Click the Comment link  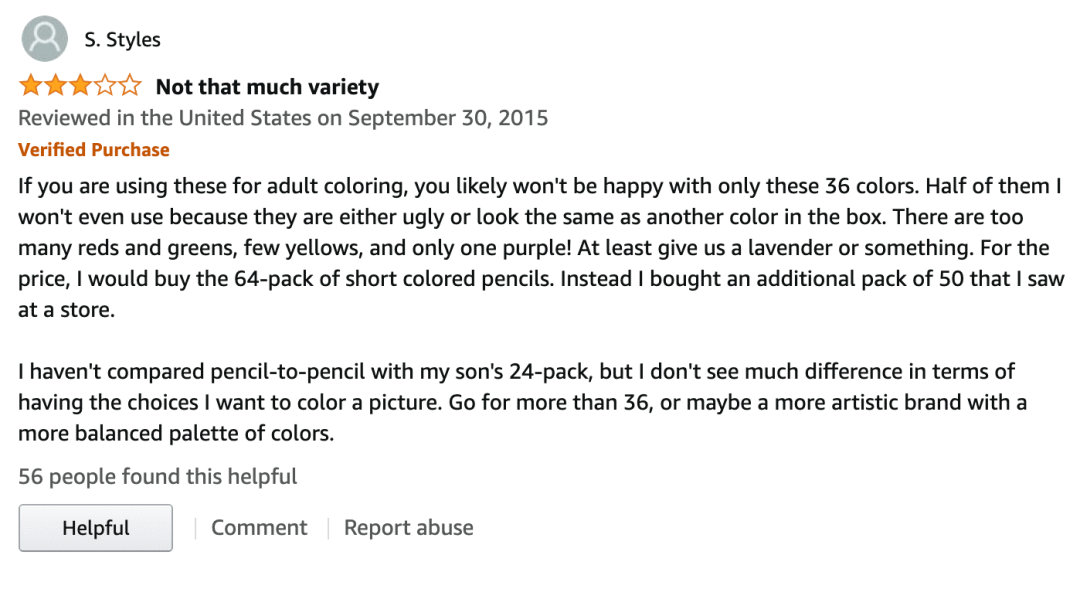(259, 528)
